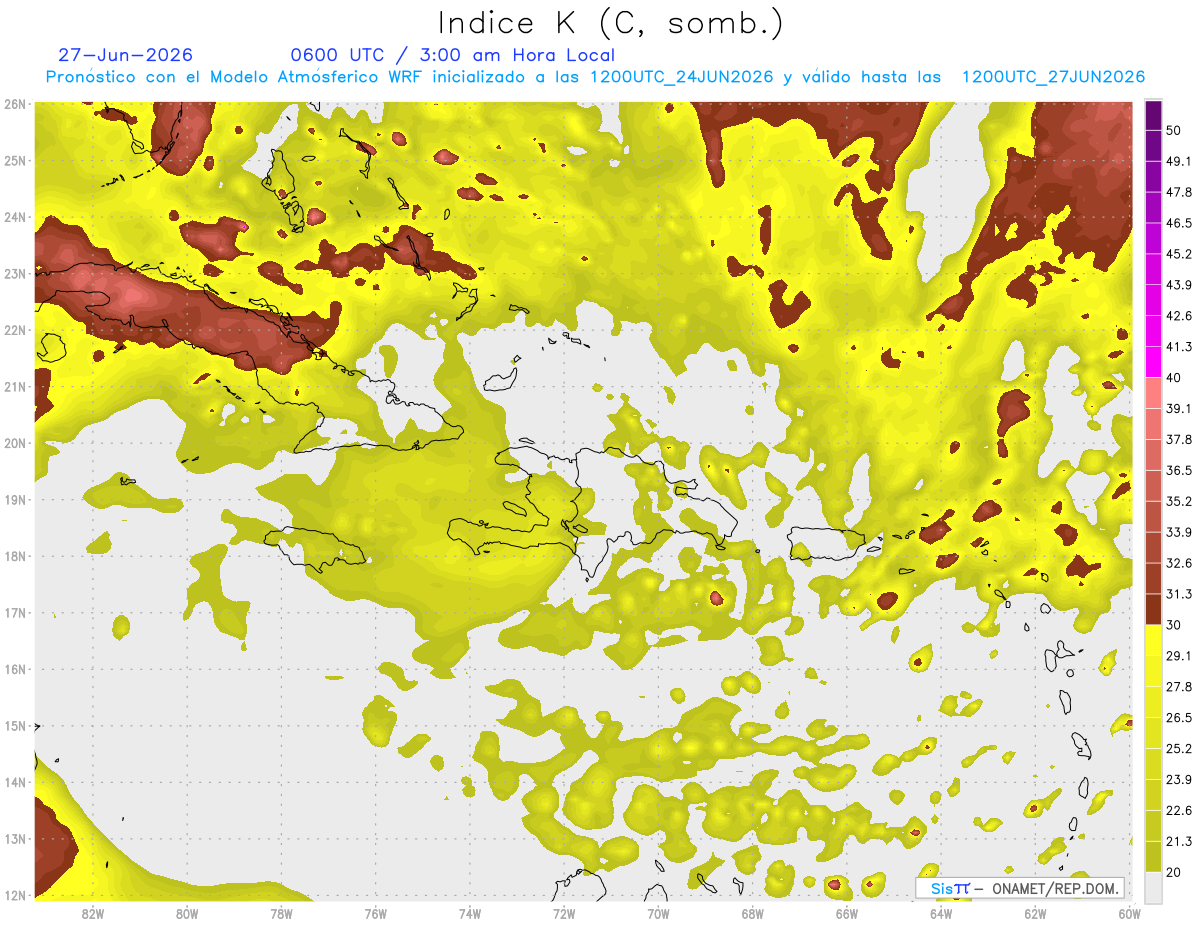Click the longitude axis label "70W"

point(658,913)
